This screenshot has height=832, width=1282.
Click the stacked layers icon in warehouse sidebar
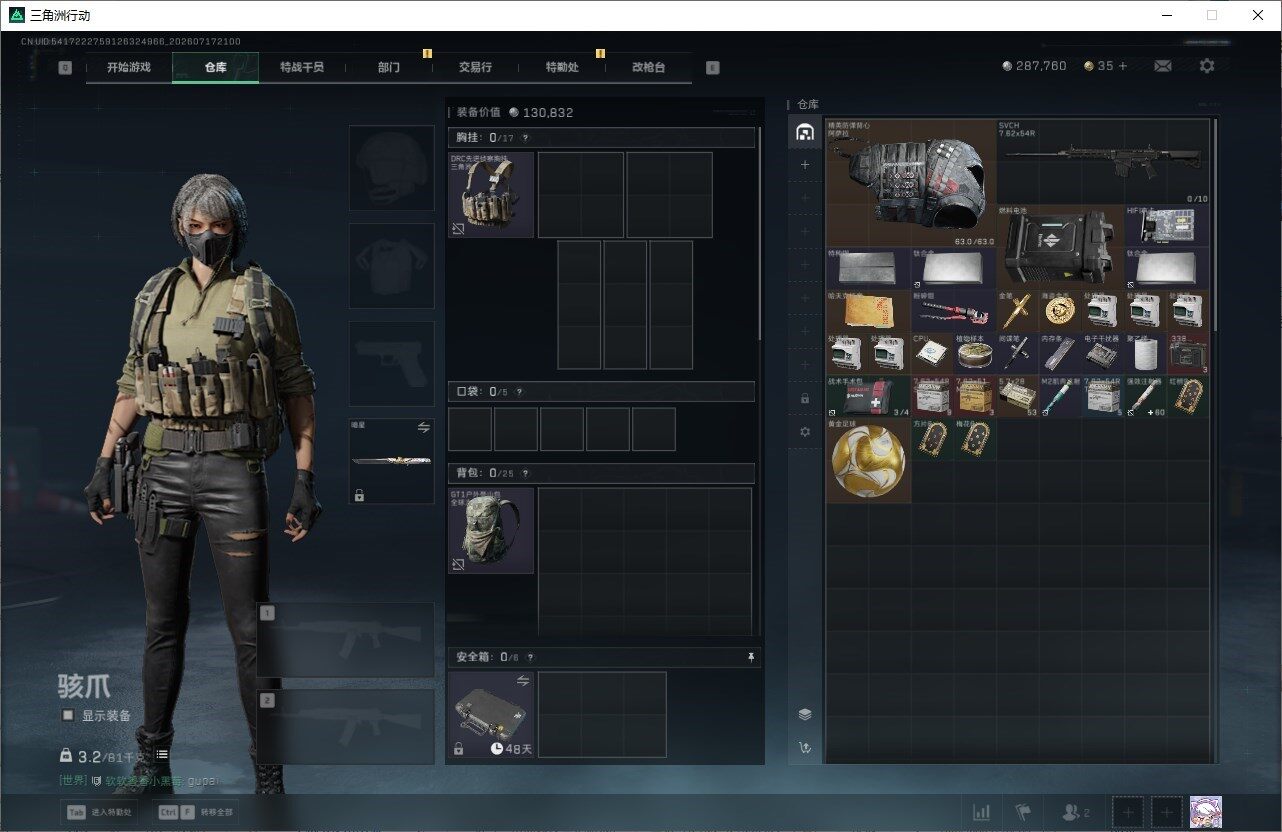pos(805,714)
